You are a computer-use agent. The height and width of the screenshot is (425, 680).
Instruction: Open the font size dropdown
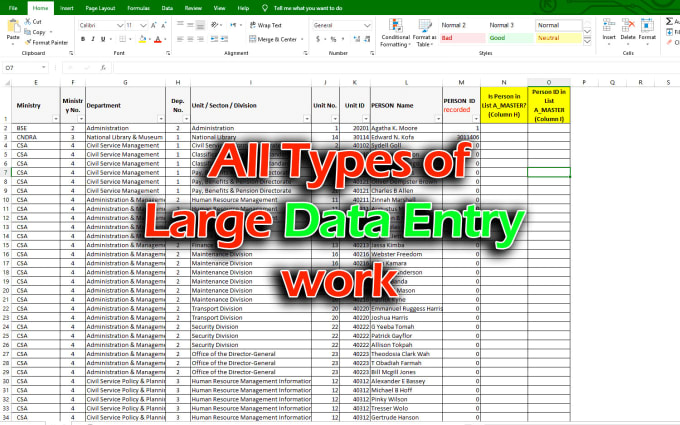(143, 26)
